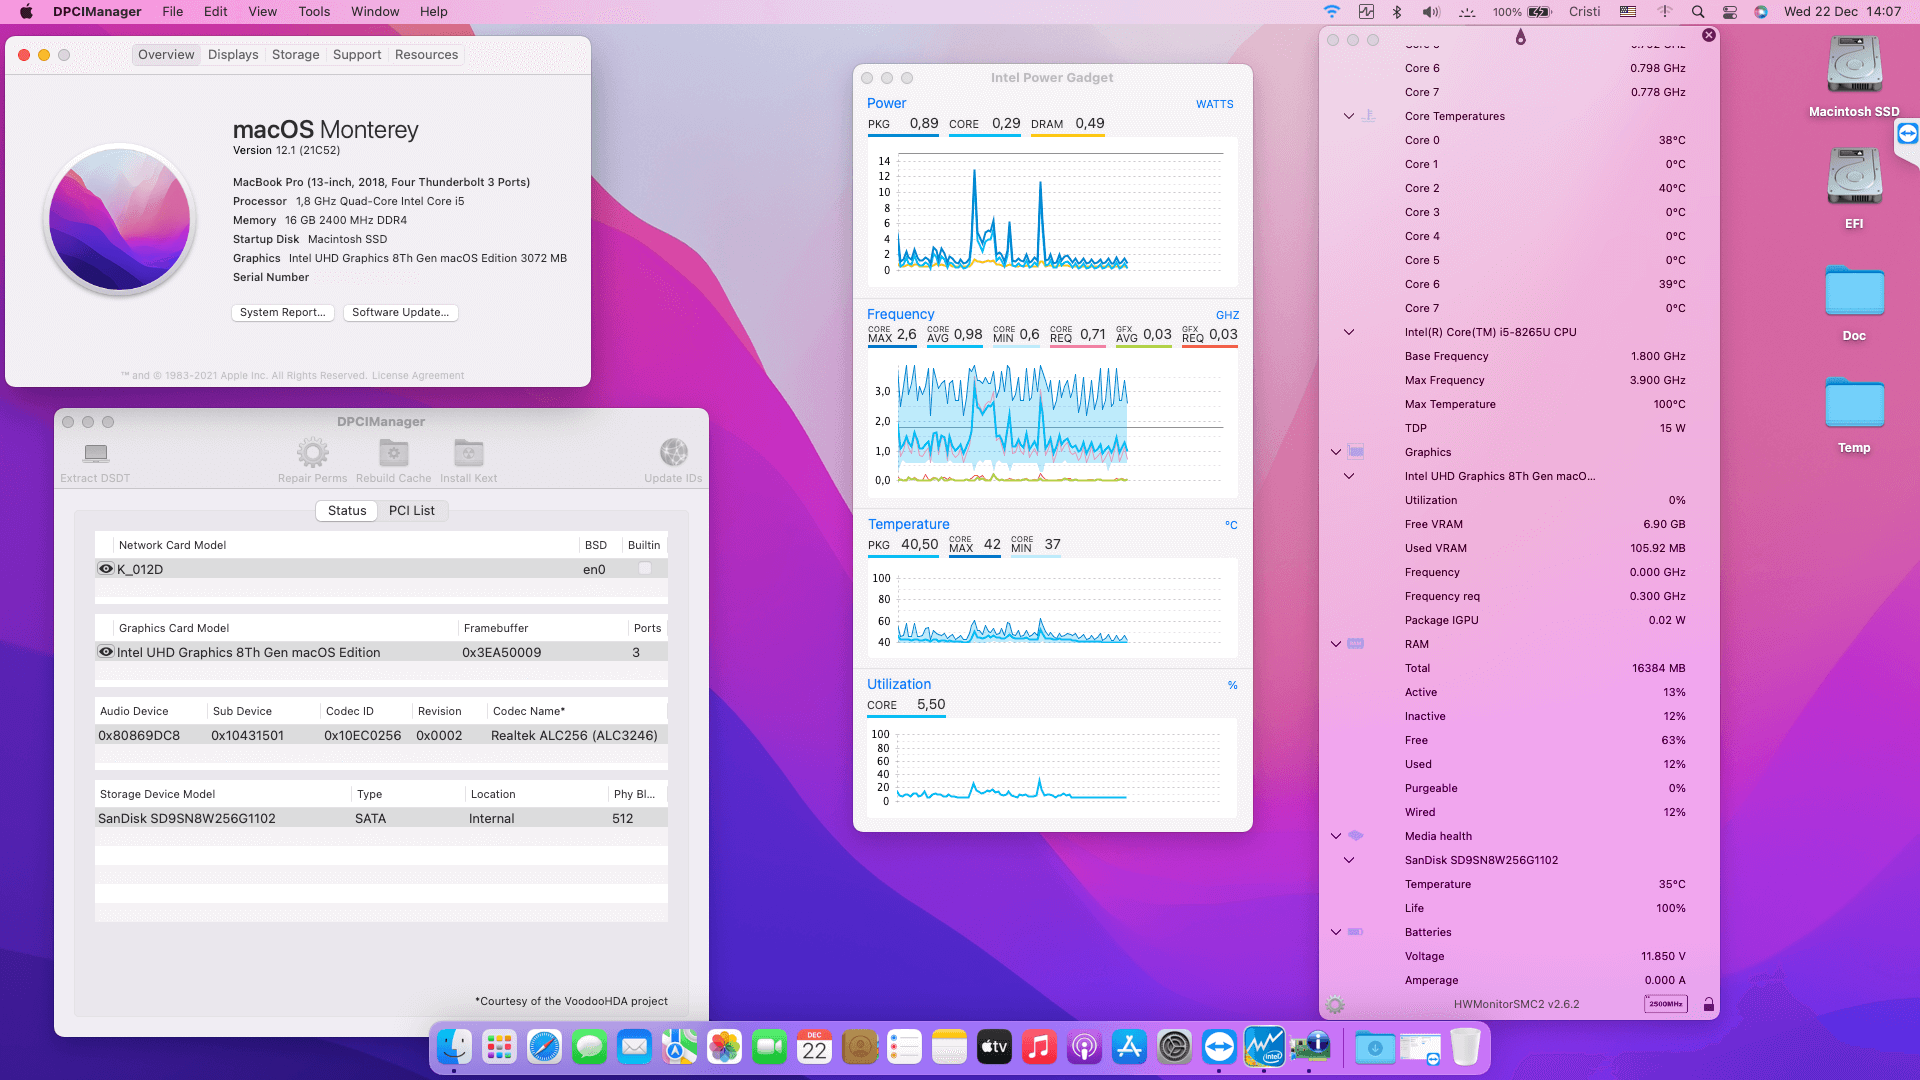Select the EFI drive on desktop
The image size is (1920, 1080).
pyautogui.click(x=1854, y=178)
